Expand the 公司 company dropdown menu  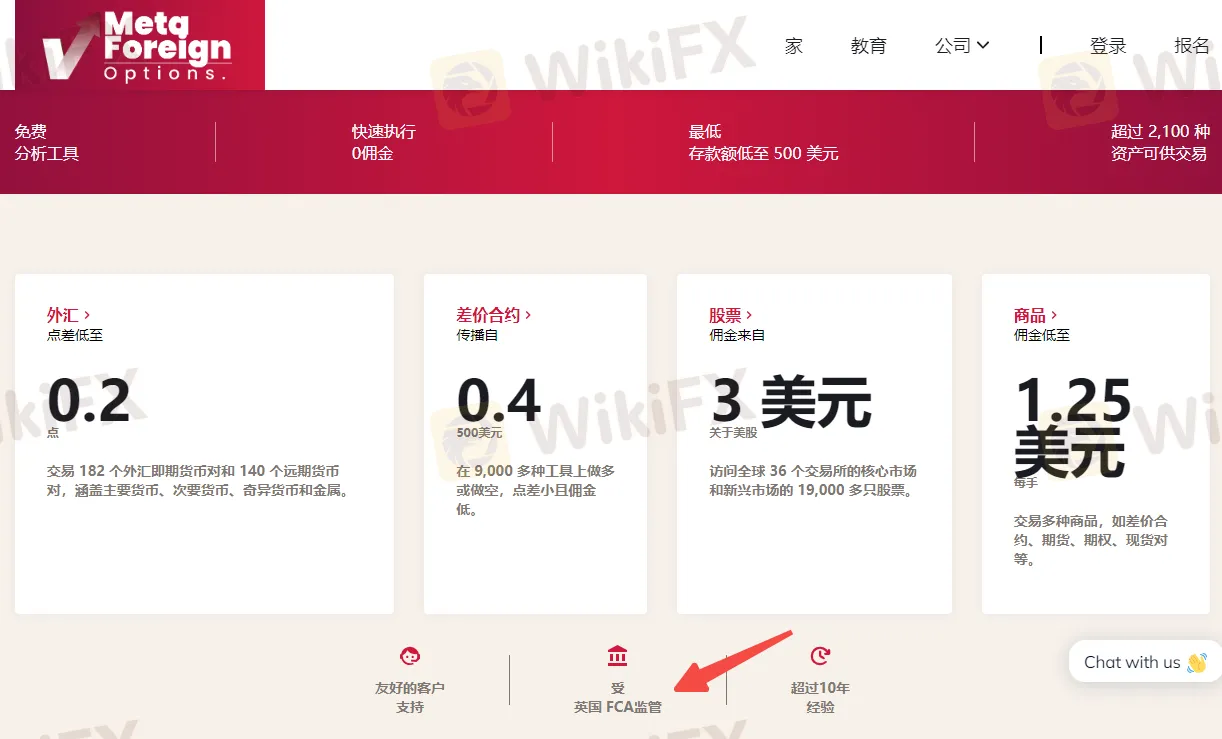(x=962, y=45)
